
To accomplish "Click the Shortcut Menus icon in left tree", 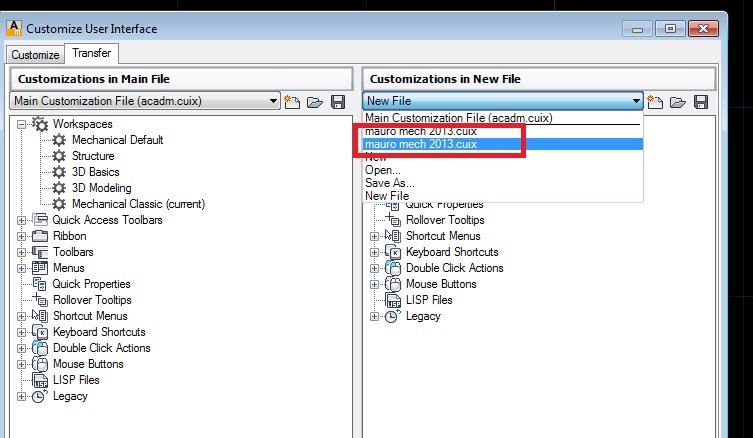I will 40,316.
